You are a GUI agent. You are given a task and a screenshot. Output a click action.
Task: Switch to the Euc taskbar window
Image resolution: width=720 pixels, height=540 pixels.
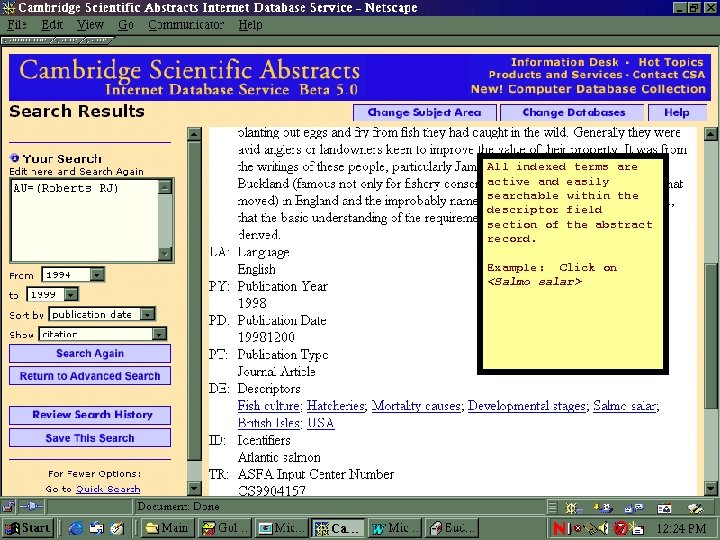(453, 528)
